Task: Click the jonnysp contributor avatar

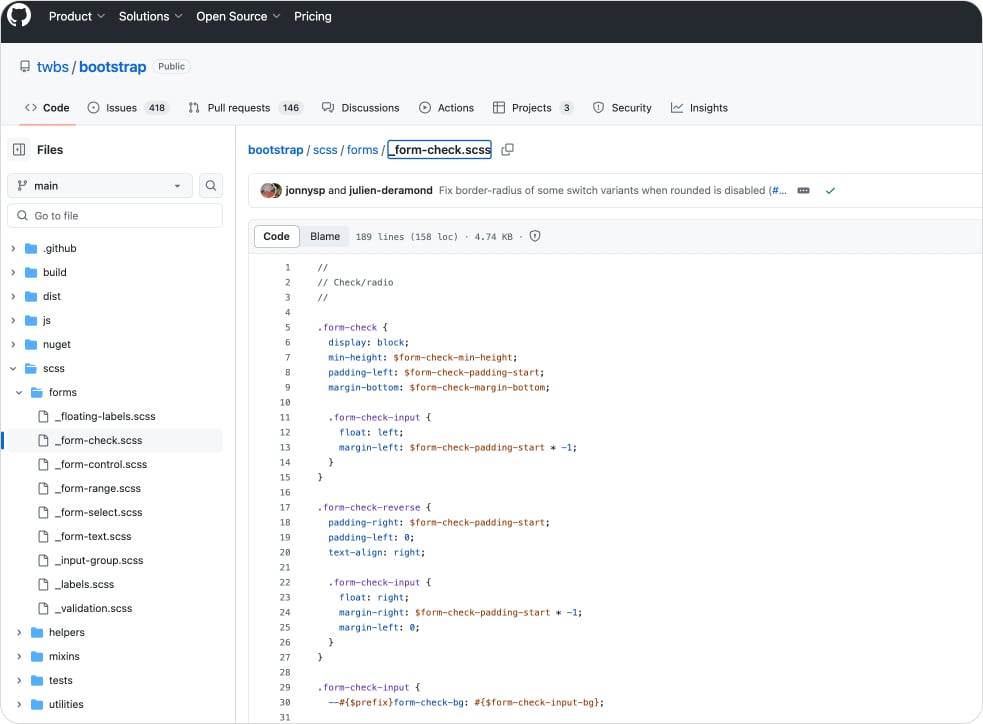Action: pos(268,190)
